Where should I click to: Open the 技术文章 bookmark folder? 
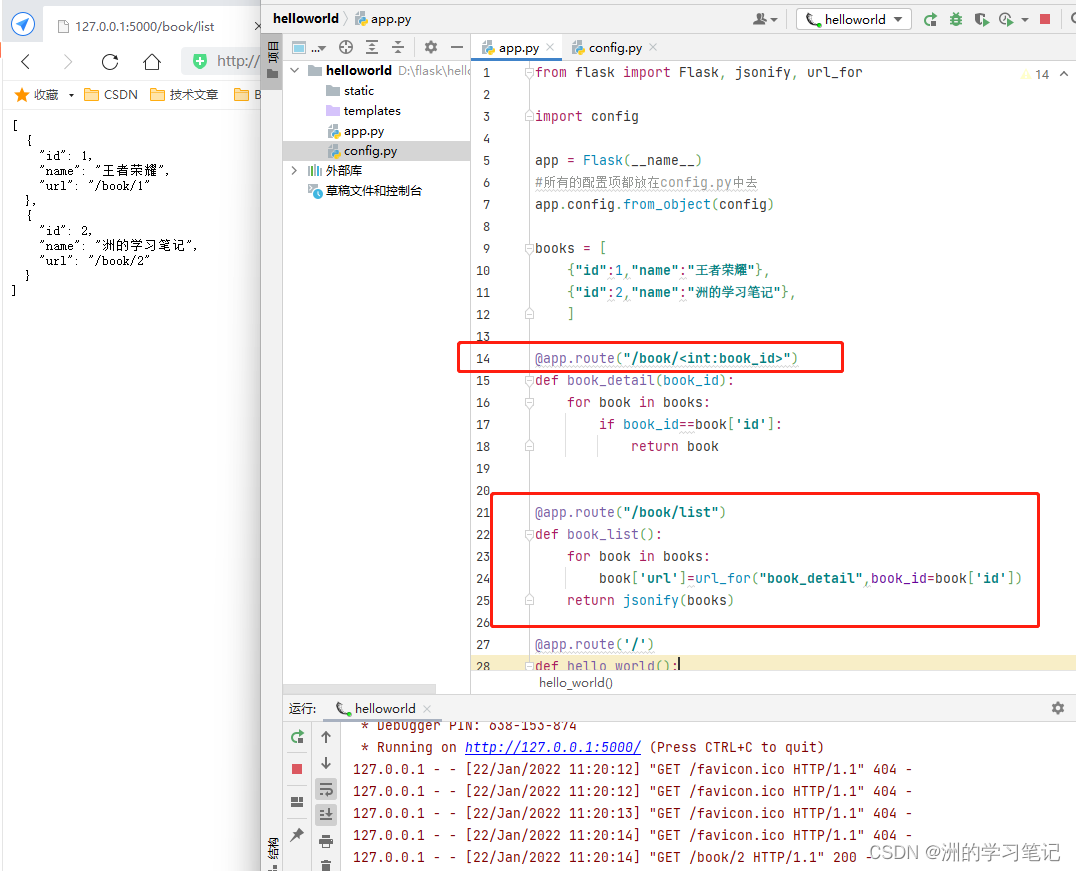(x=184, y=95)
